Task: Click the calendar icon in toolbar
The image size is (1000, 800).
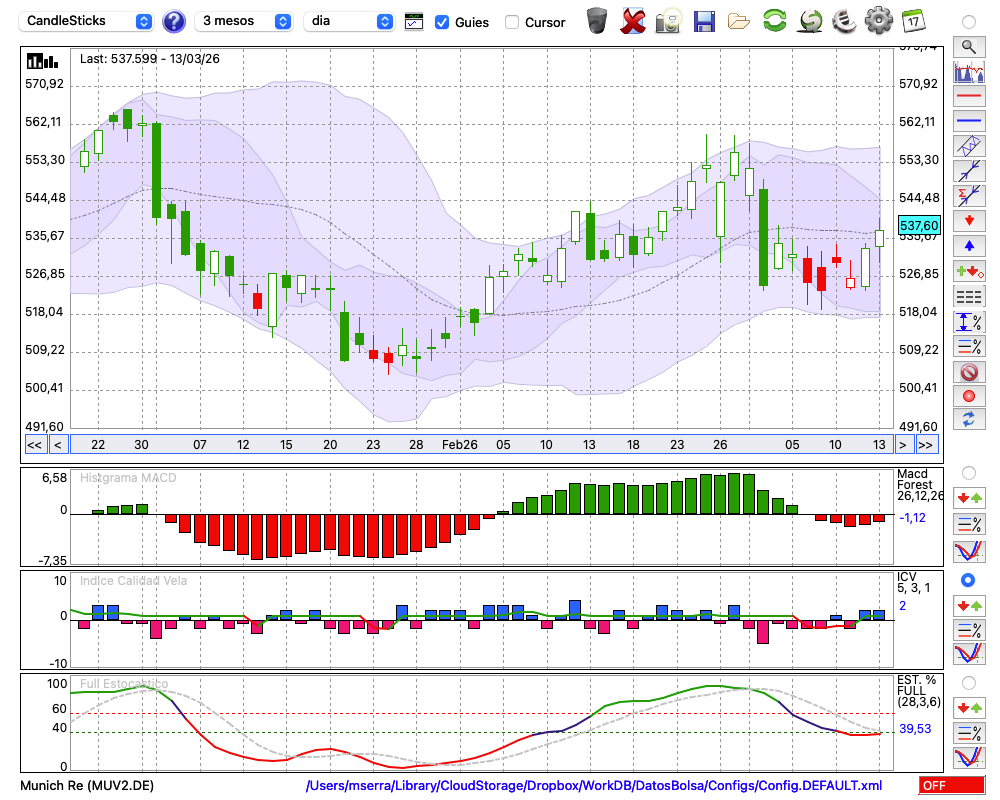Action: [912, 21]
